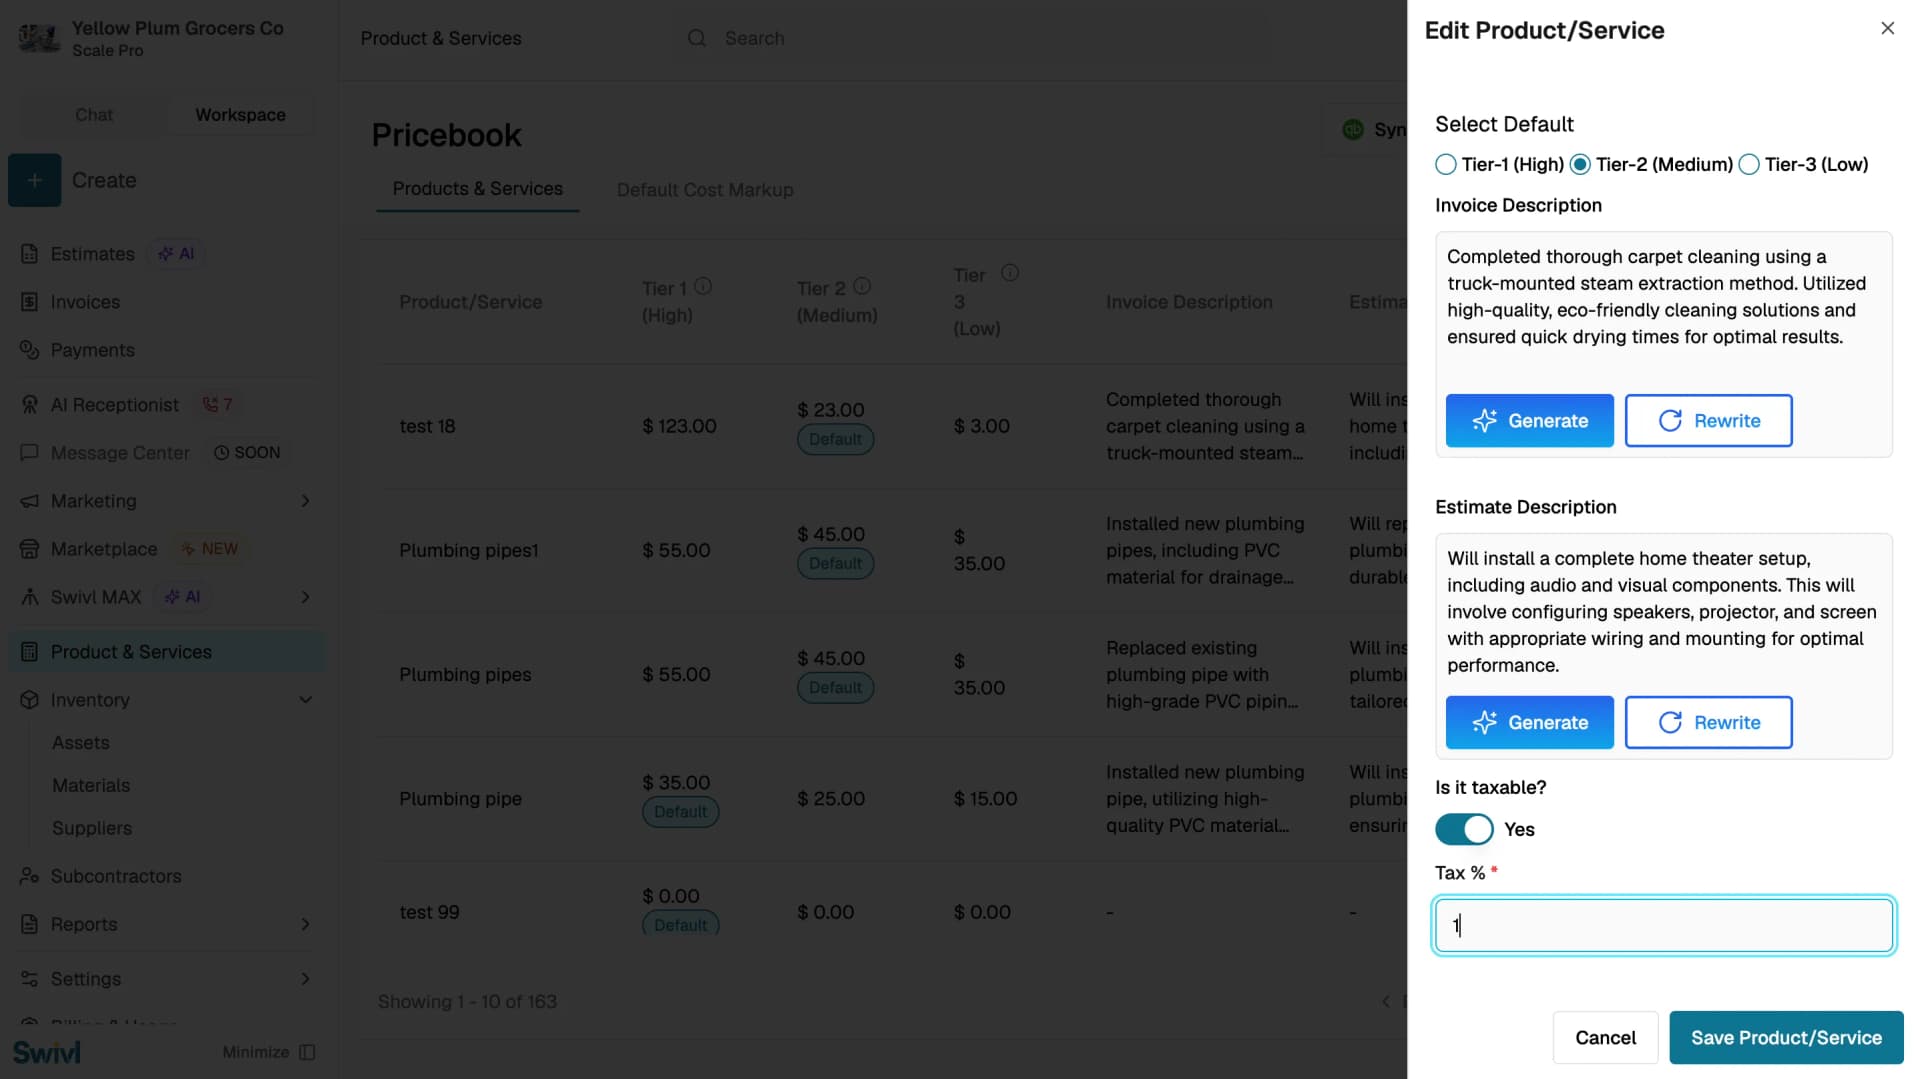Expand the Settings submenu

pyautogui.click(x=306, y=979)
